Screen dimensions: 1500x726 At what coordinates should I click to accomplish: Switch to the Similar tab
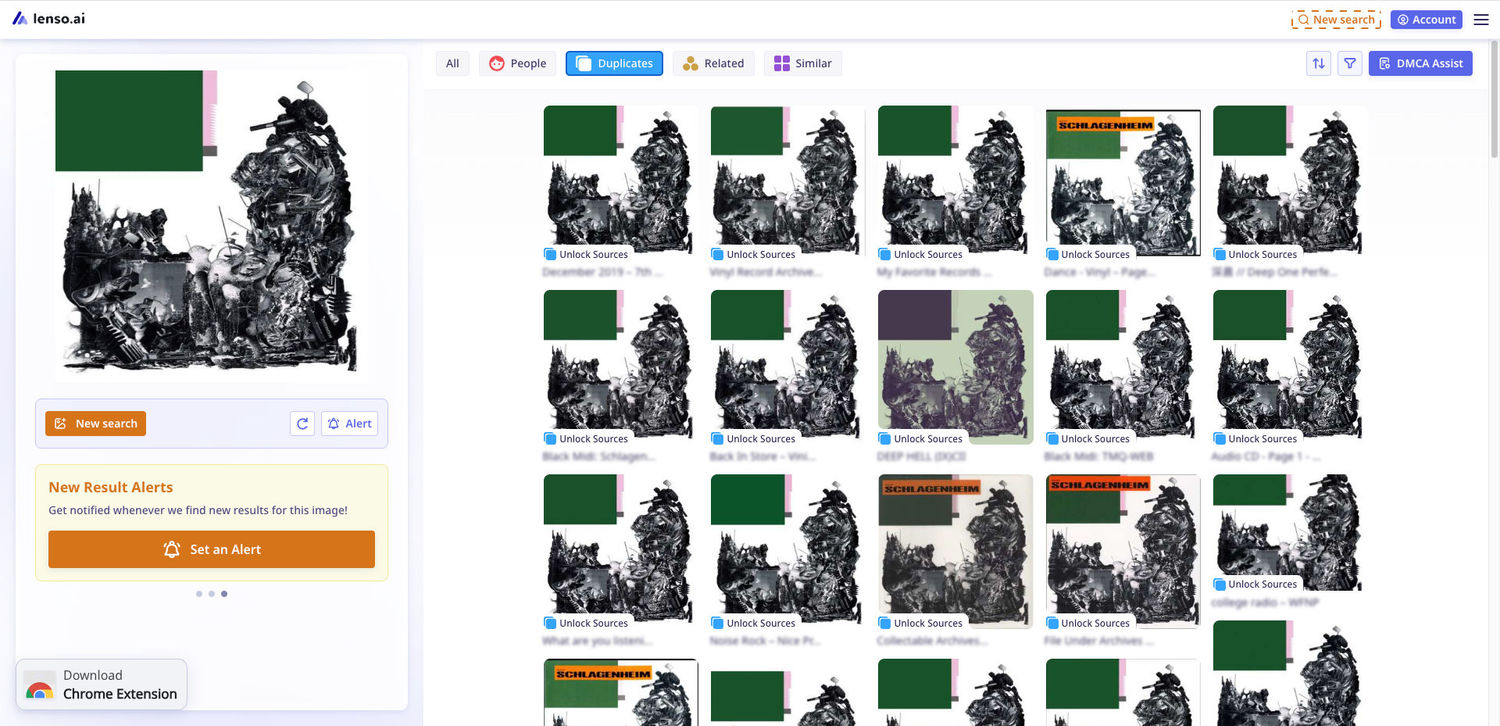[803, 63]
